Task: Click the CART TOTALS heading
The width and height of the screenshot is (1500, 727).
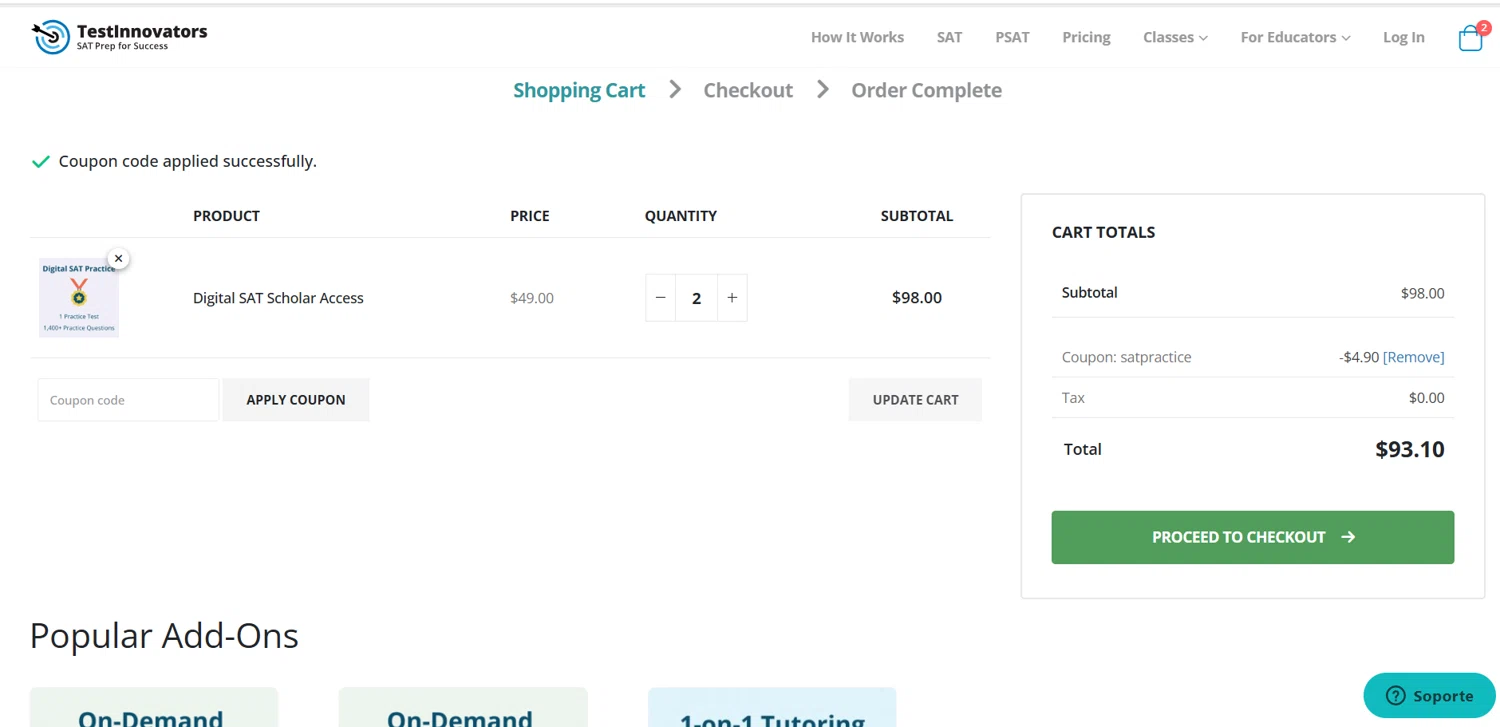Action: (x=1103, y=232)
